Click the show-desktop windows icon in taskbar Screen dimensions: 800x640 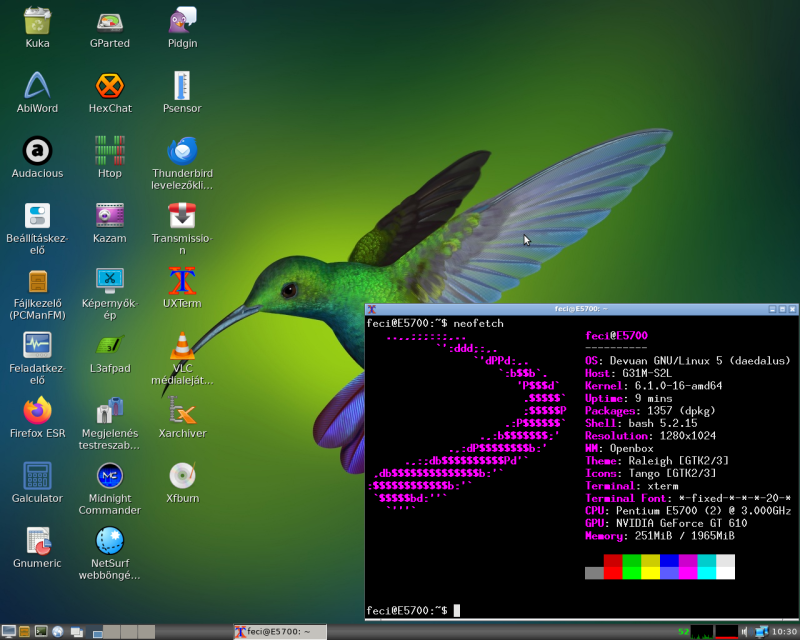pyautogui.click(x=77, y=632)
